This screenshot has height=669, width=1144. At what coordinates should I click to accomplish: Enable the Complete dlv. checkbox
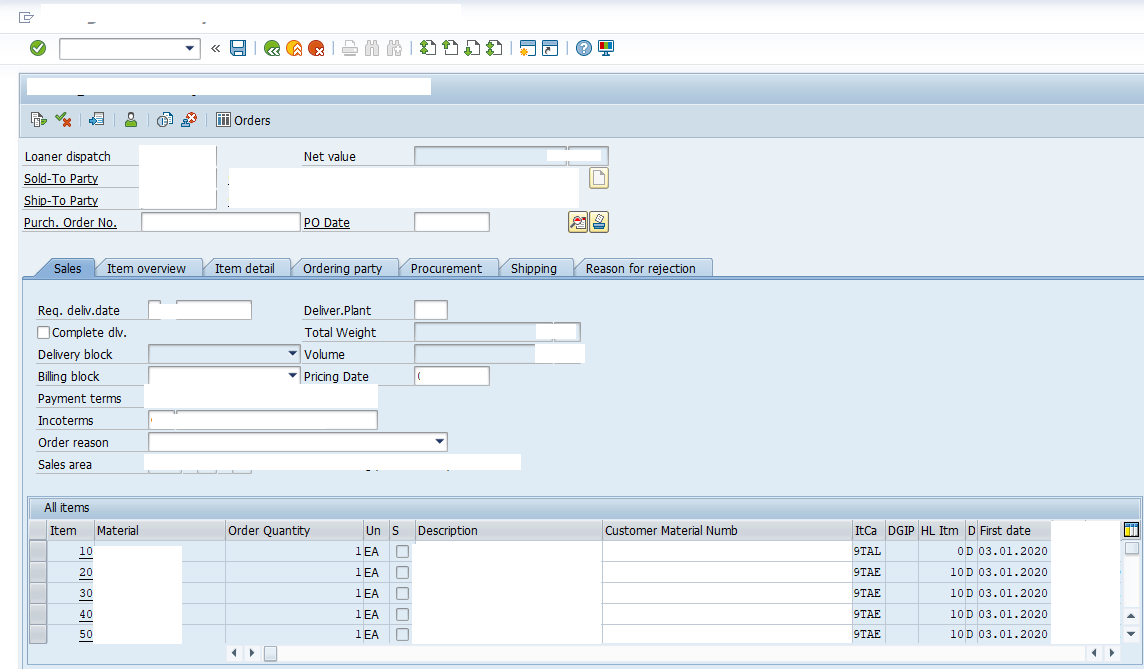[42, 332]
